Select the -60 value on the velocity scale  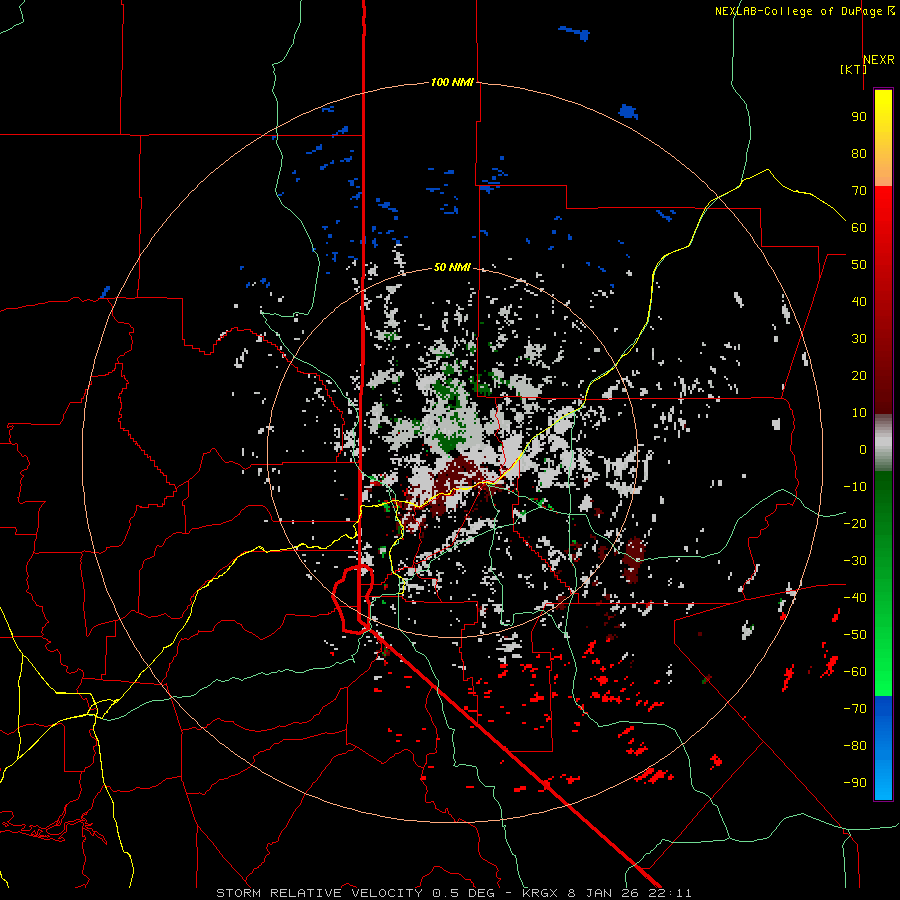click(x=855, y=672)
